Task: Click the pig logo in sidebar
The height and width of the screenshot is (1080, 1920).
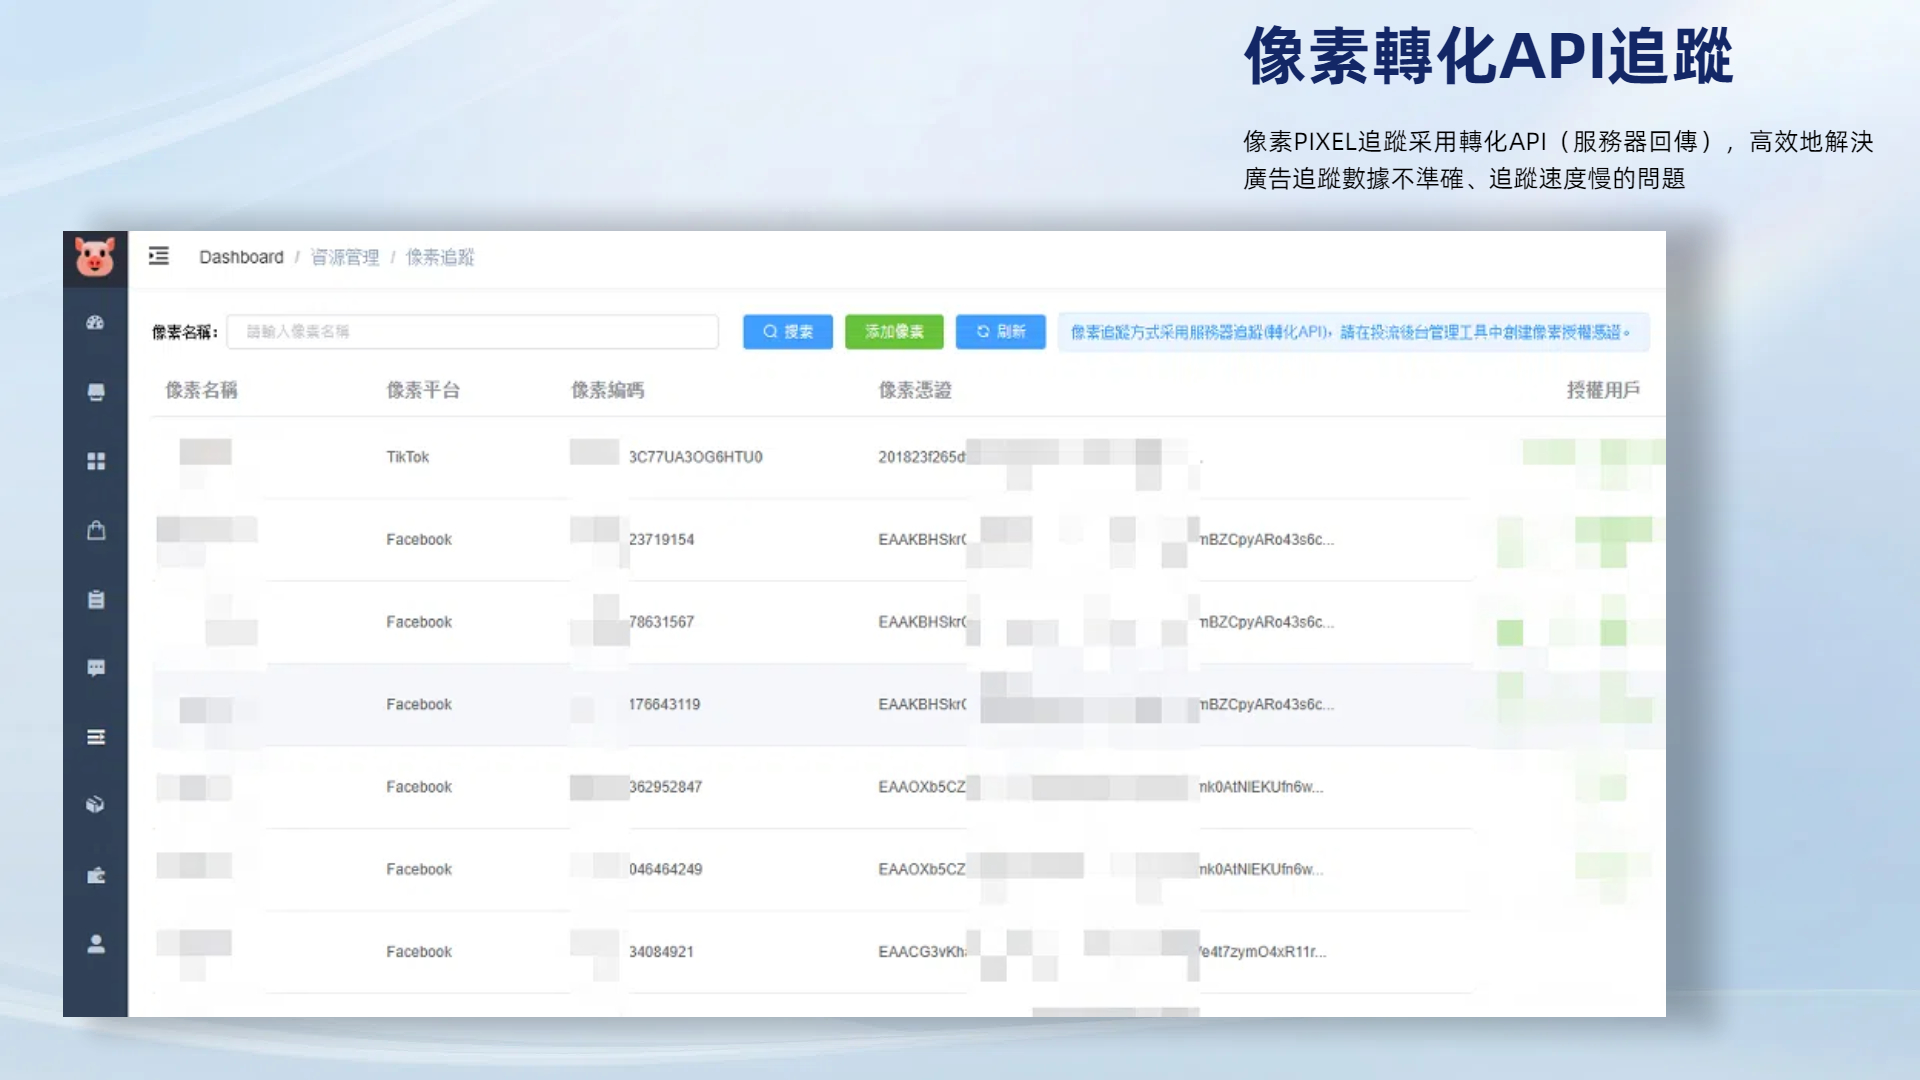Action: tap(95, 258)
